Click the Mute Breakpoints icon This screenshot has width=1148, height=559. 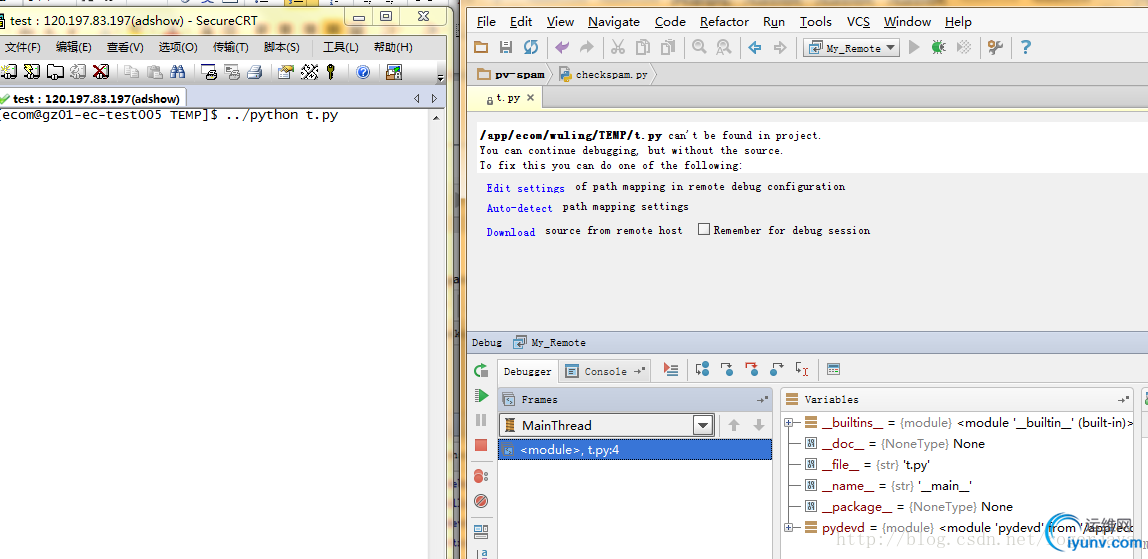coord(481,501)
